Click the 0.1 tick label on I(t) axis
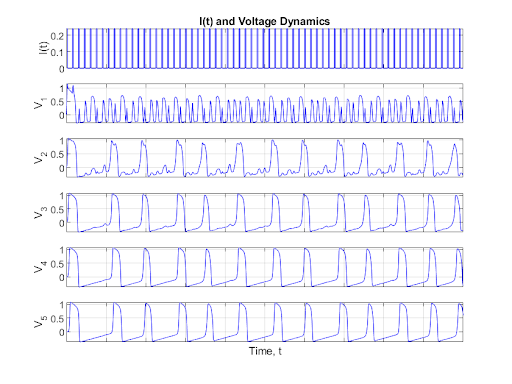 (x=57, y=52)
